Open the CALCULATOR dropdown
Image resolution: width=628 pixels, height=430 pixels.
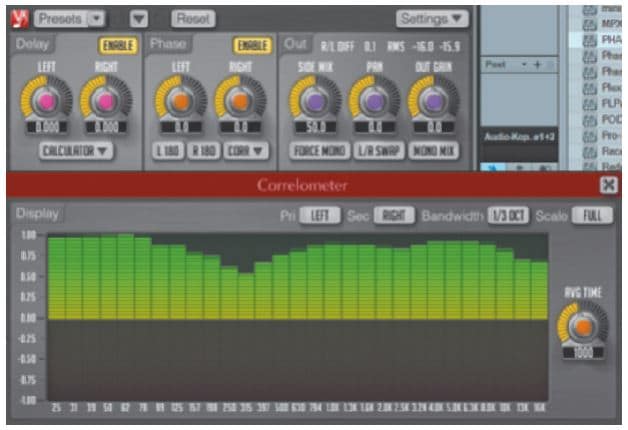pyautogui.click(x=76, y=151)
